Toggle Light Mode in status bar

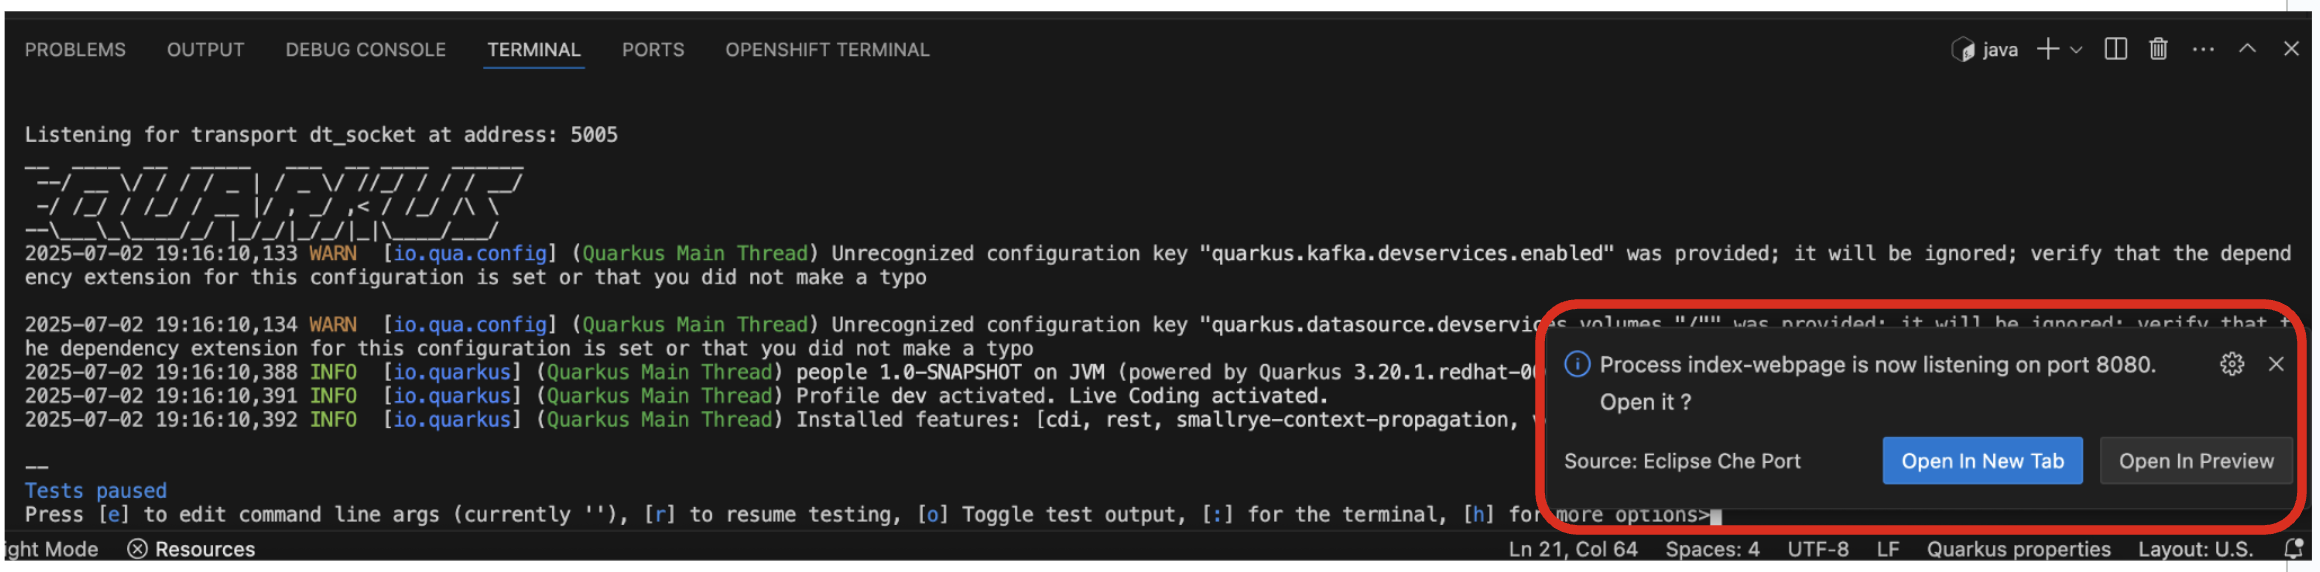(x=50, y=549)
